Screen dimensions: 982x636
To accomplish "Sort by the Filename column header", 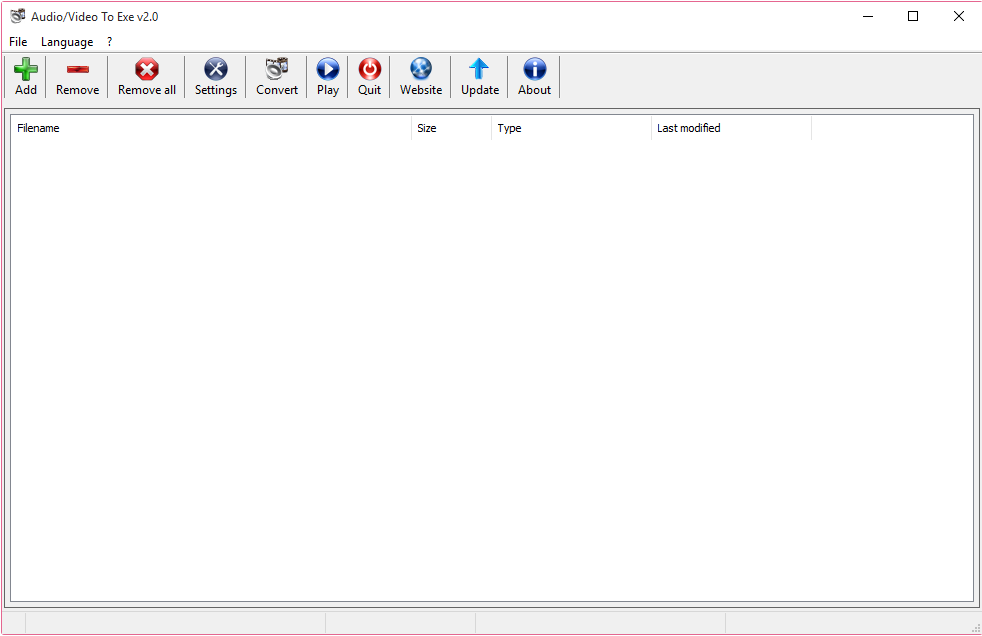I will 211,128.
